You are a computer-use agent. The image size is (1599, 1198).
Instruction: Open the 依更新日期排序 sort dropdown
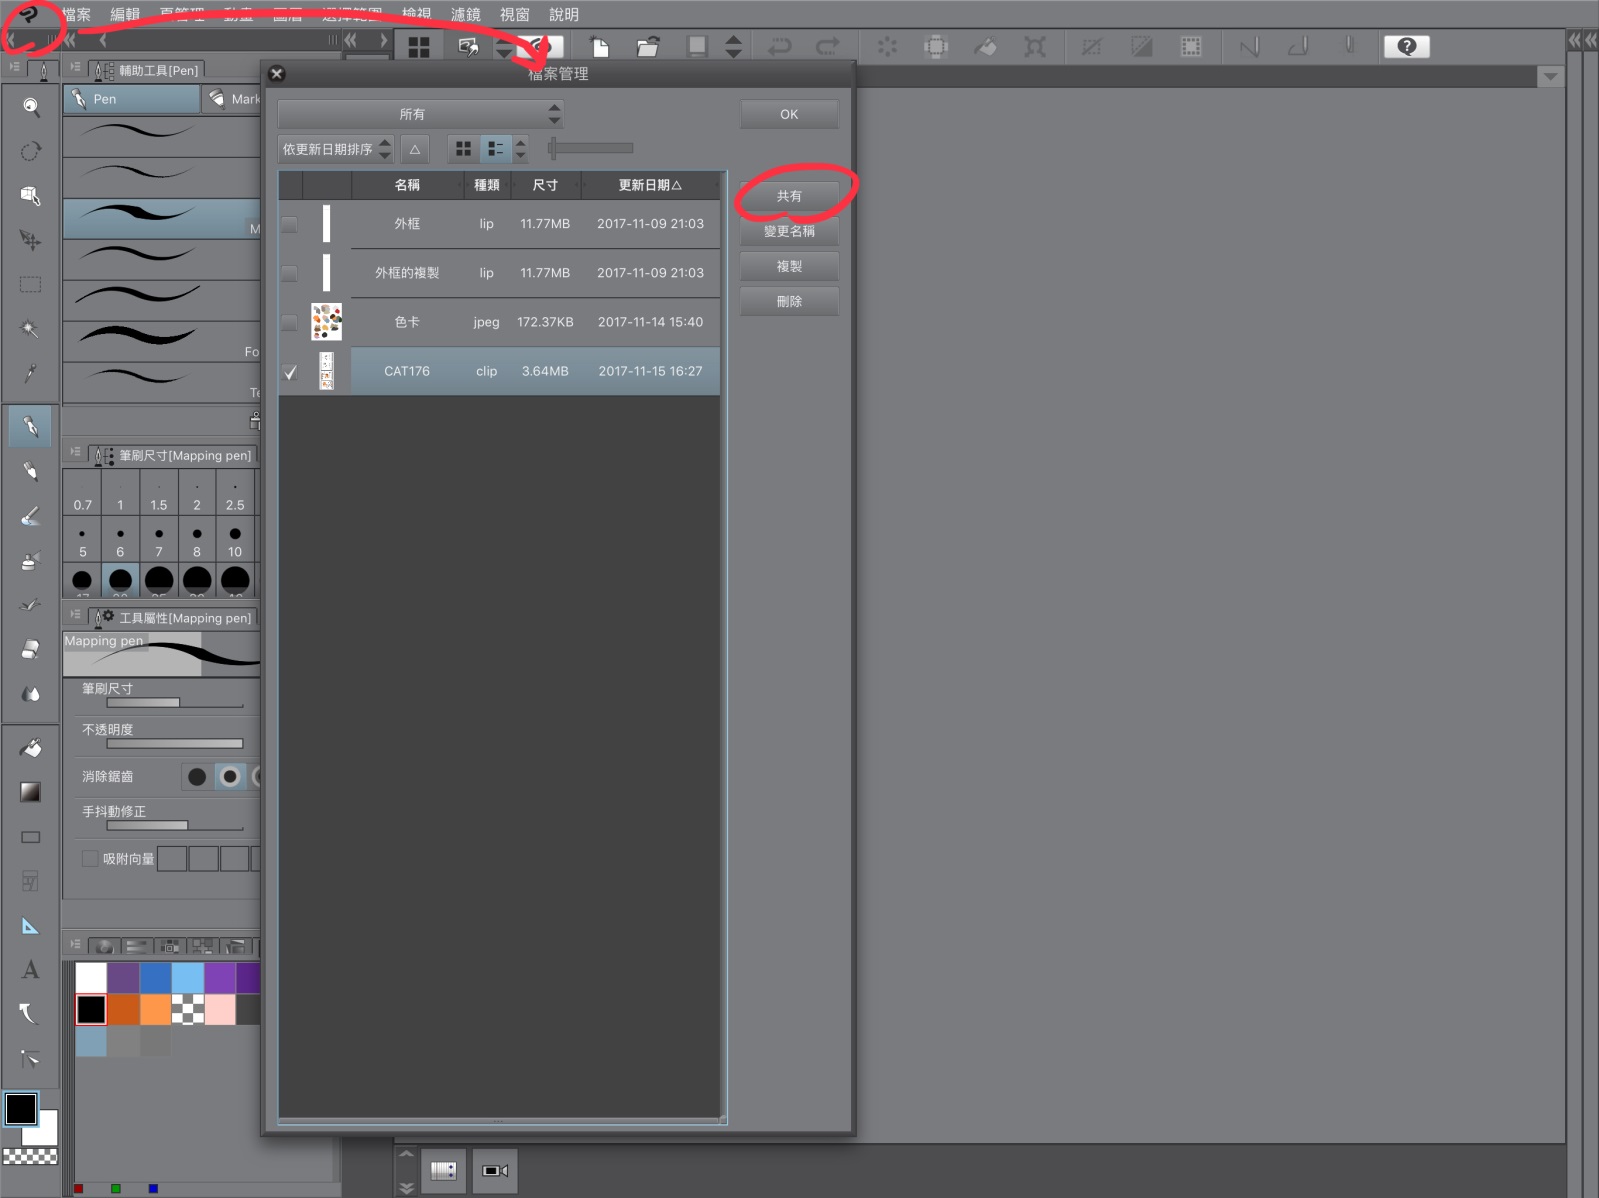point(336,149)
